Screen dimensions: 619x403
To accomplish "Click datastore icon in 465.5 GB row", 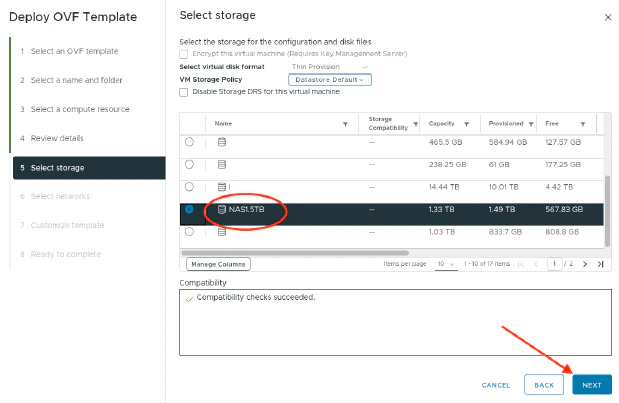I will coord(222,142).
